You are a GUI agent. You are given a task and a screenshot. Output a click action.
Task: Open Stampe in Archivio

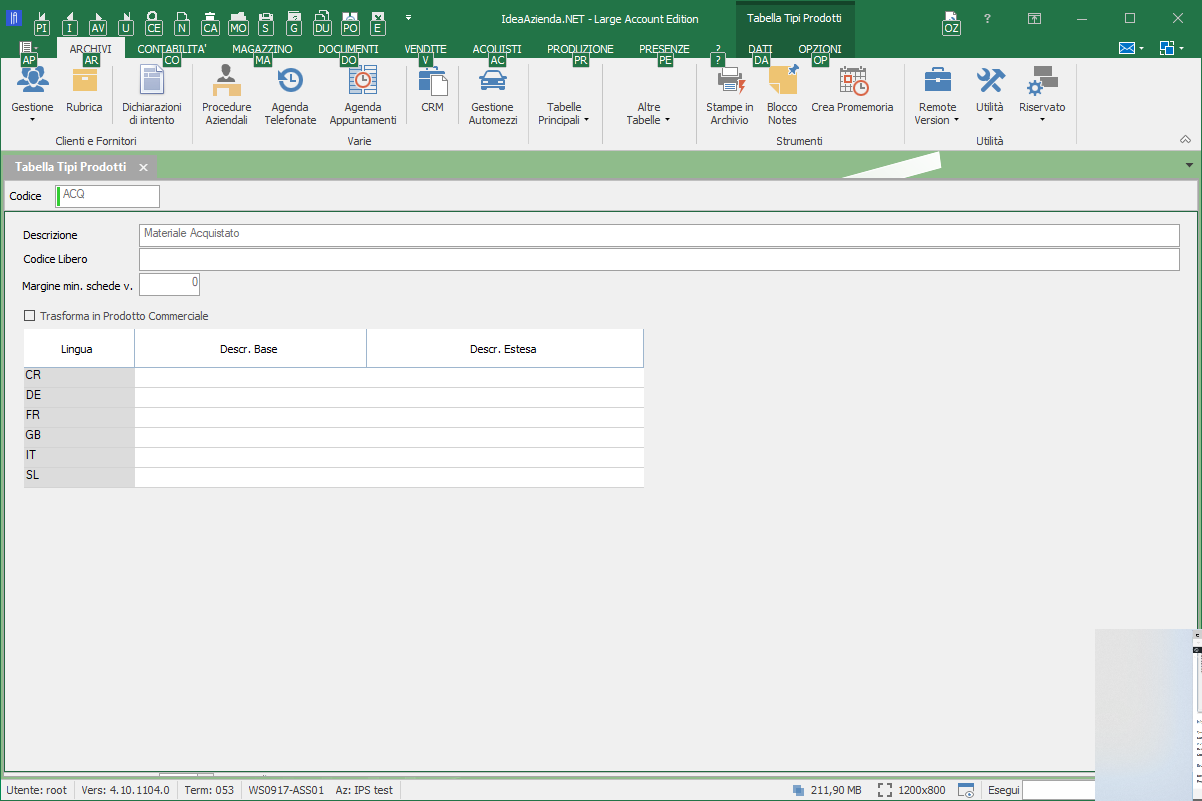click(x=730, y=94)
